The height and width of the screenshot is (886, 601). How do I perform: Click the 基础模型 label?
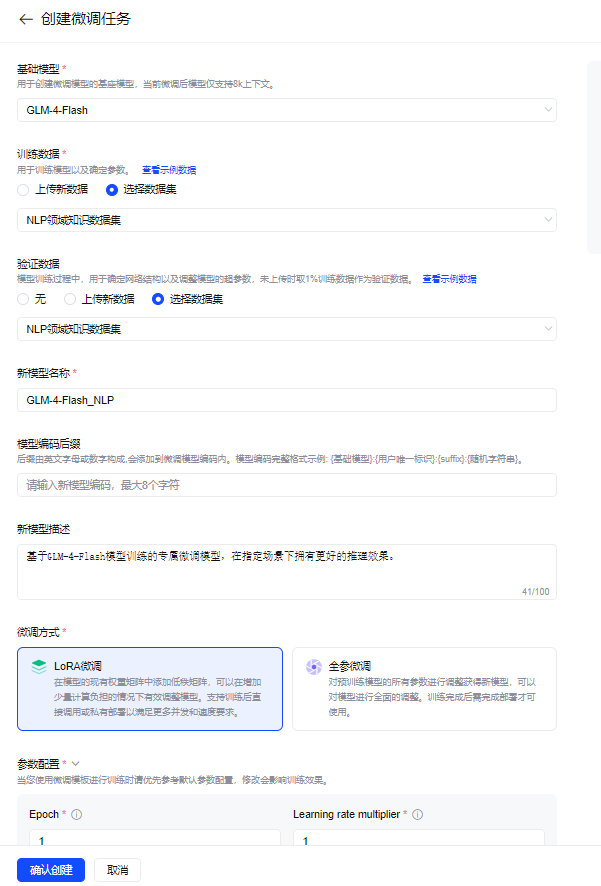(x=38, y=69)
